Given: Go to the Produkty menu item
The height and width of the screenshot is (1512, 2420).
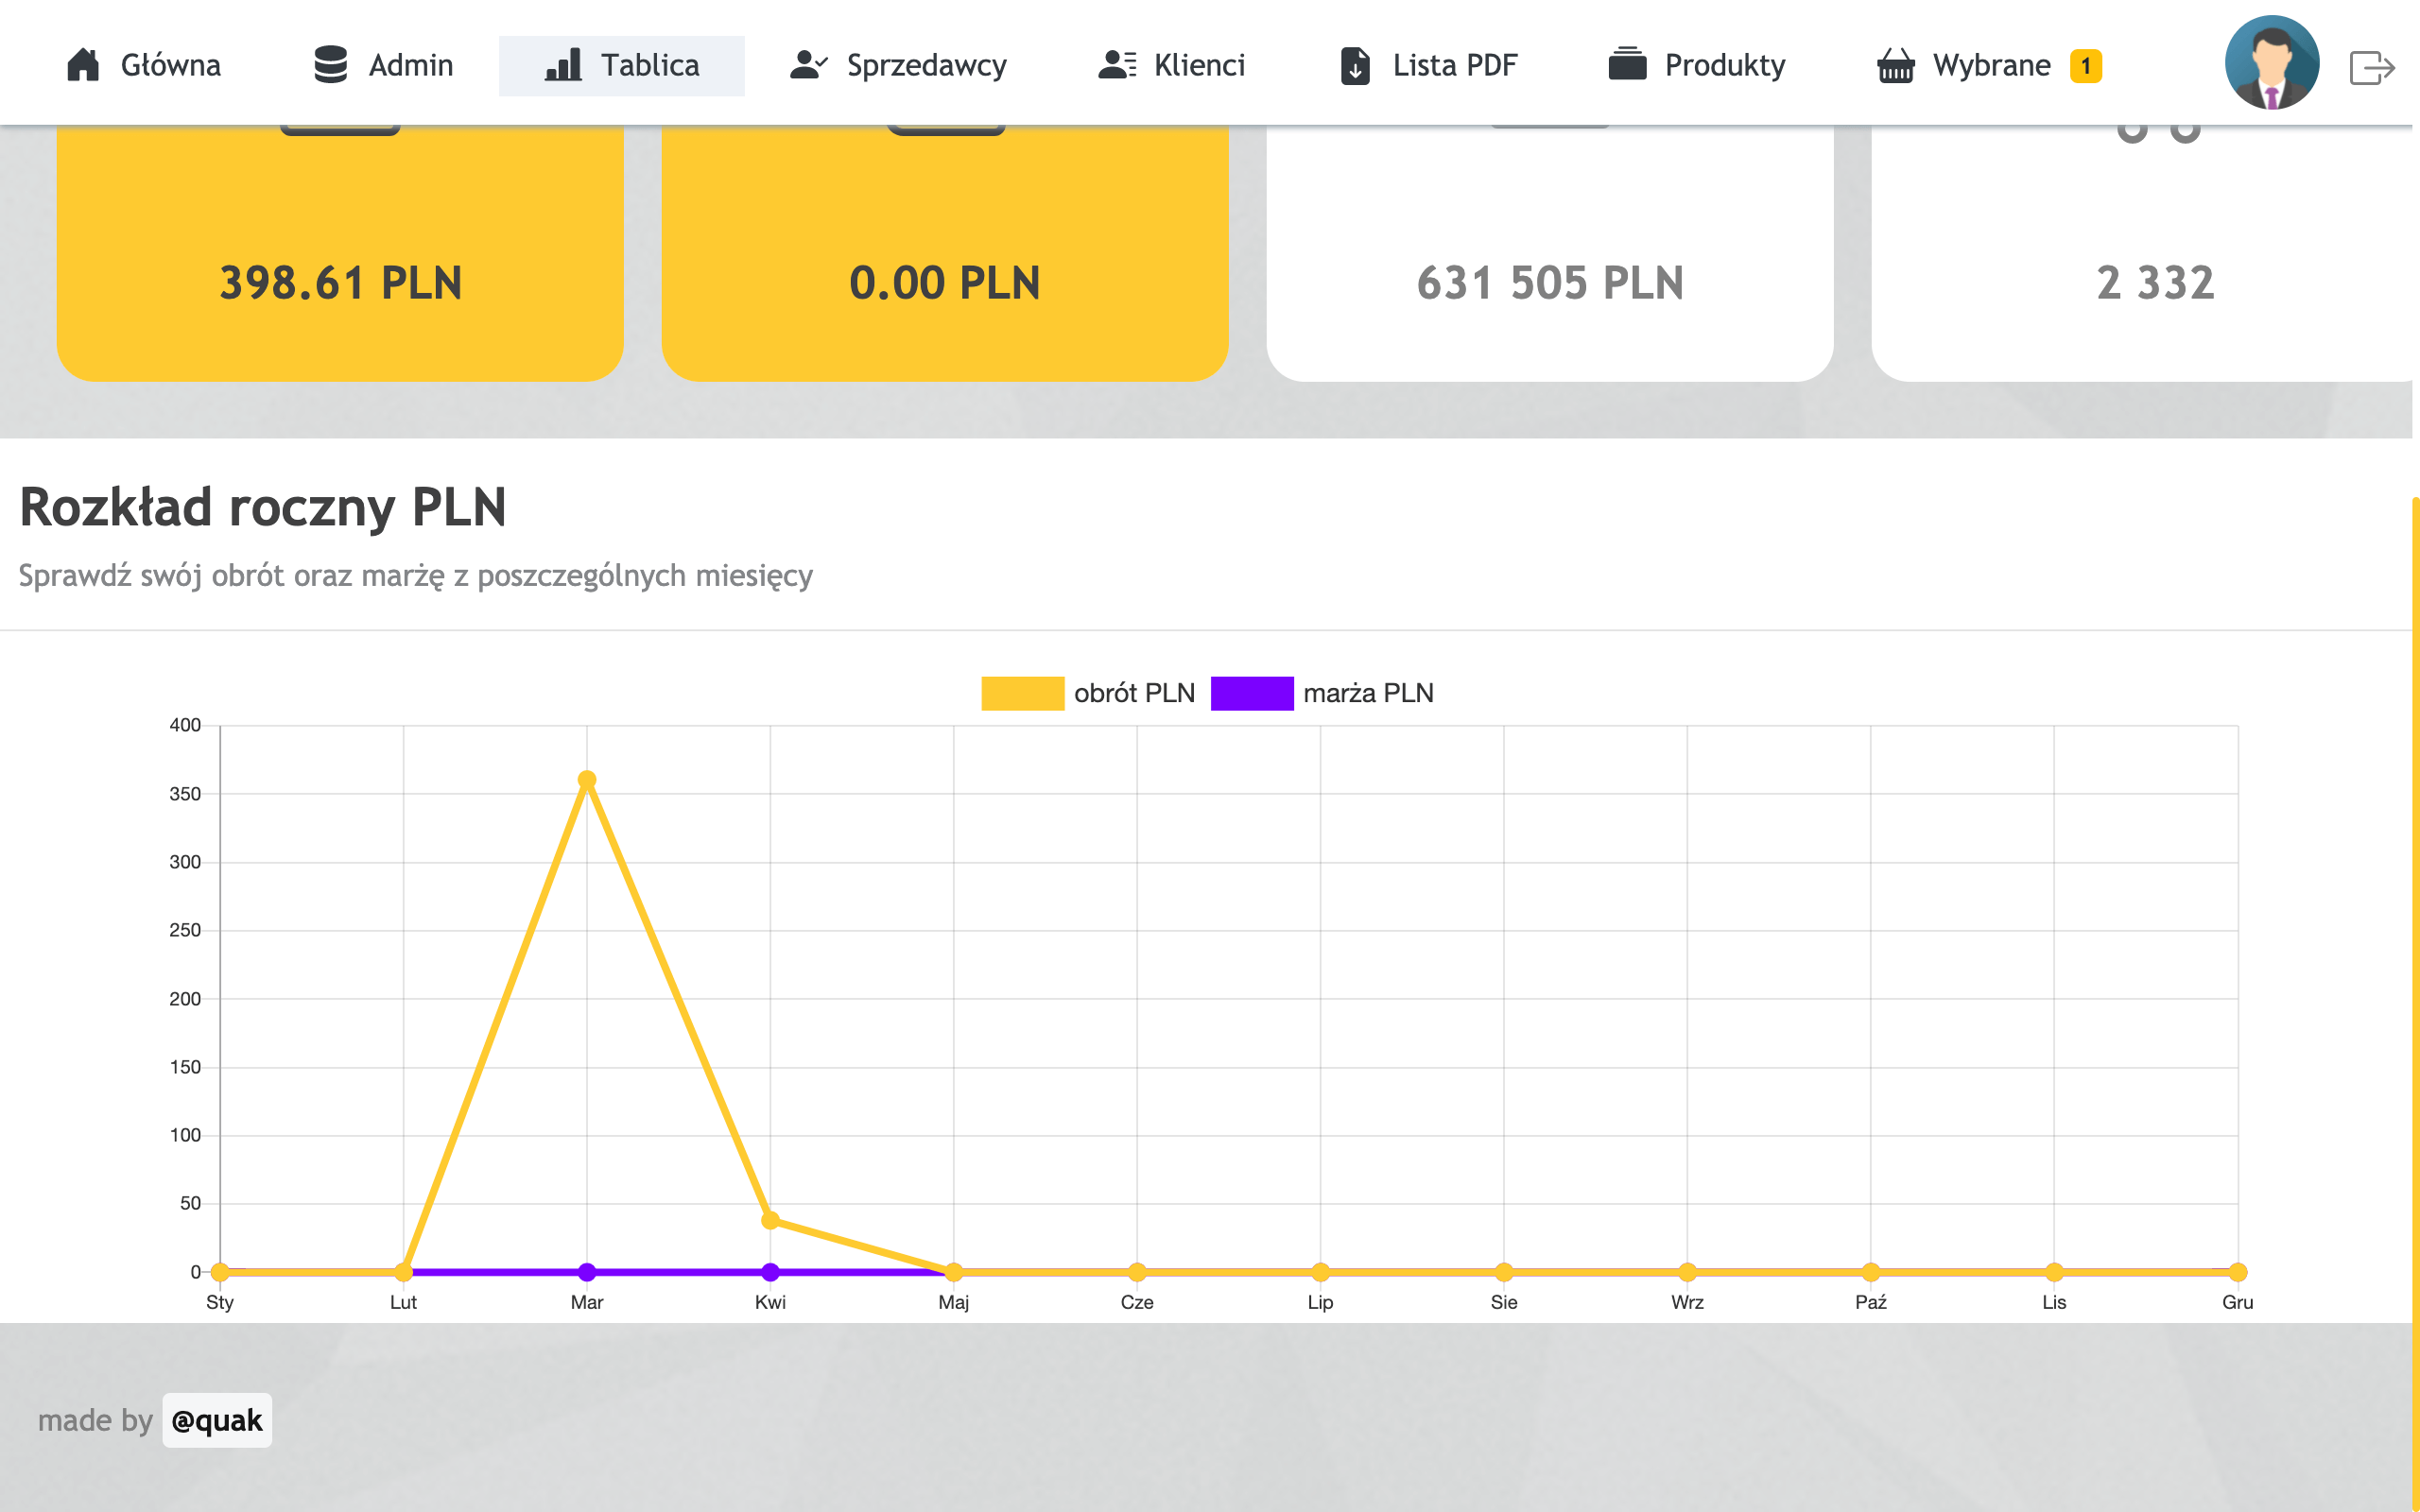Looking at the screenshot, I should point(1724,65).
